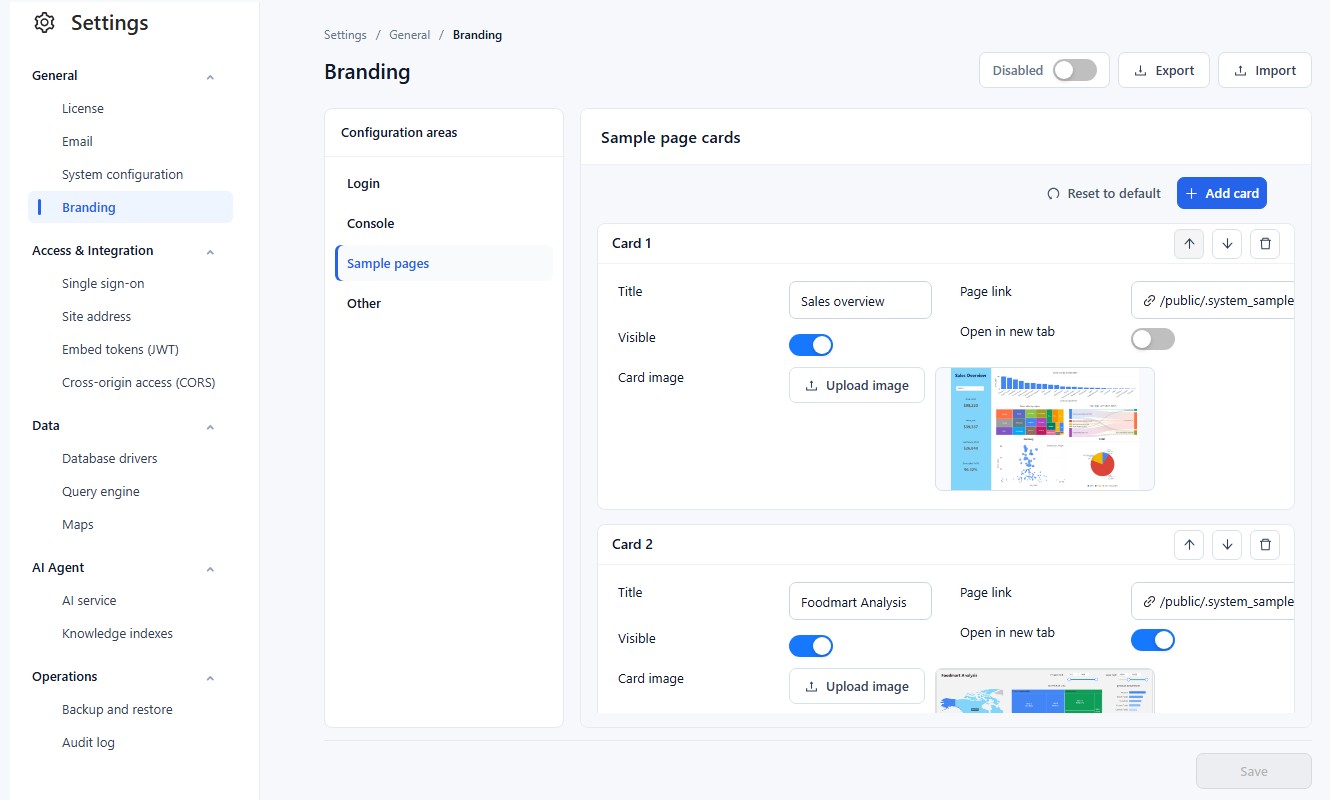Open Database drivers page
Viewport: 1330px width, 800px height.
click(109, 458)
